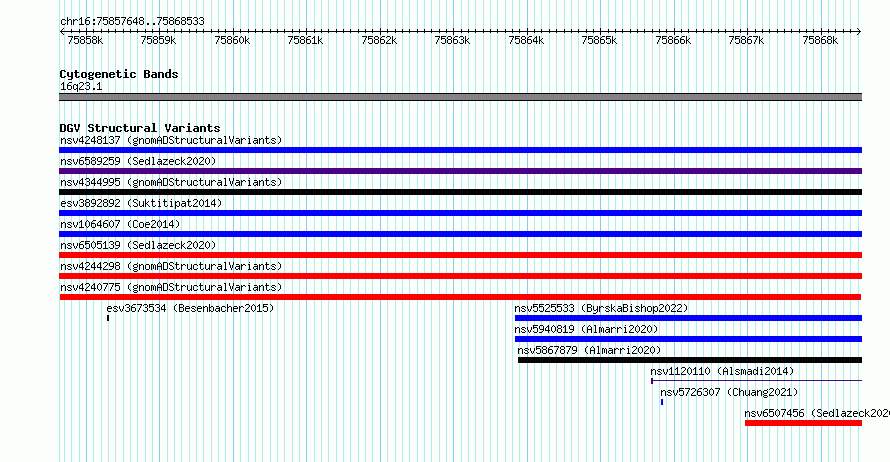The height and width of the screenshot is (462, 890).
Task: Open the esv3673534 (Besenbacher2015) label
Action: point(190,308)
